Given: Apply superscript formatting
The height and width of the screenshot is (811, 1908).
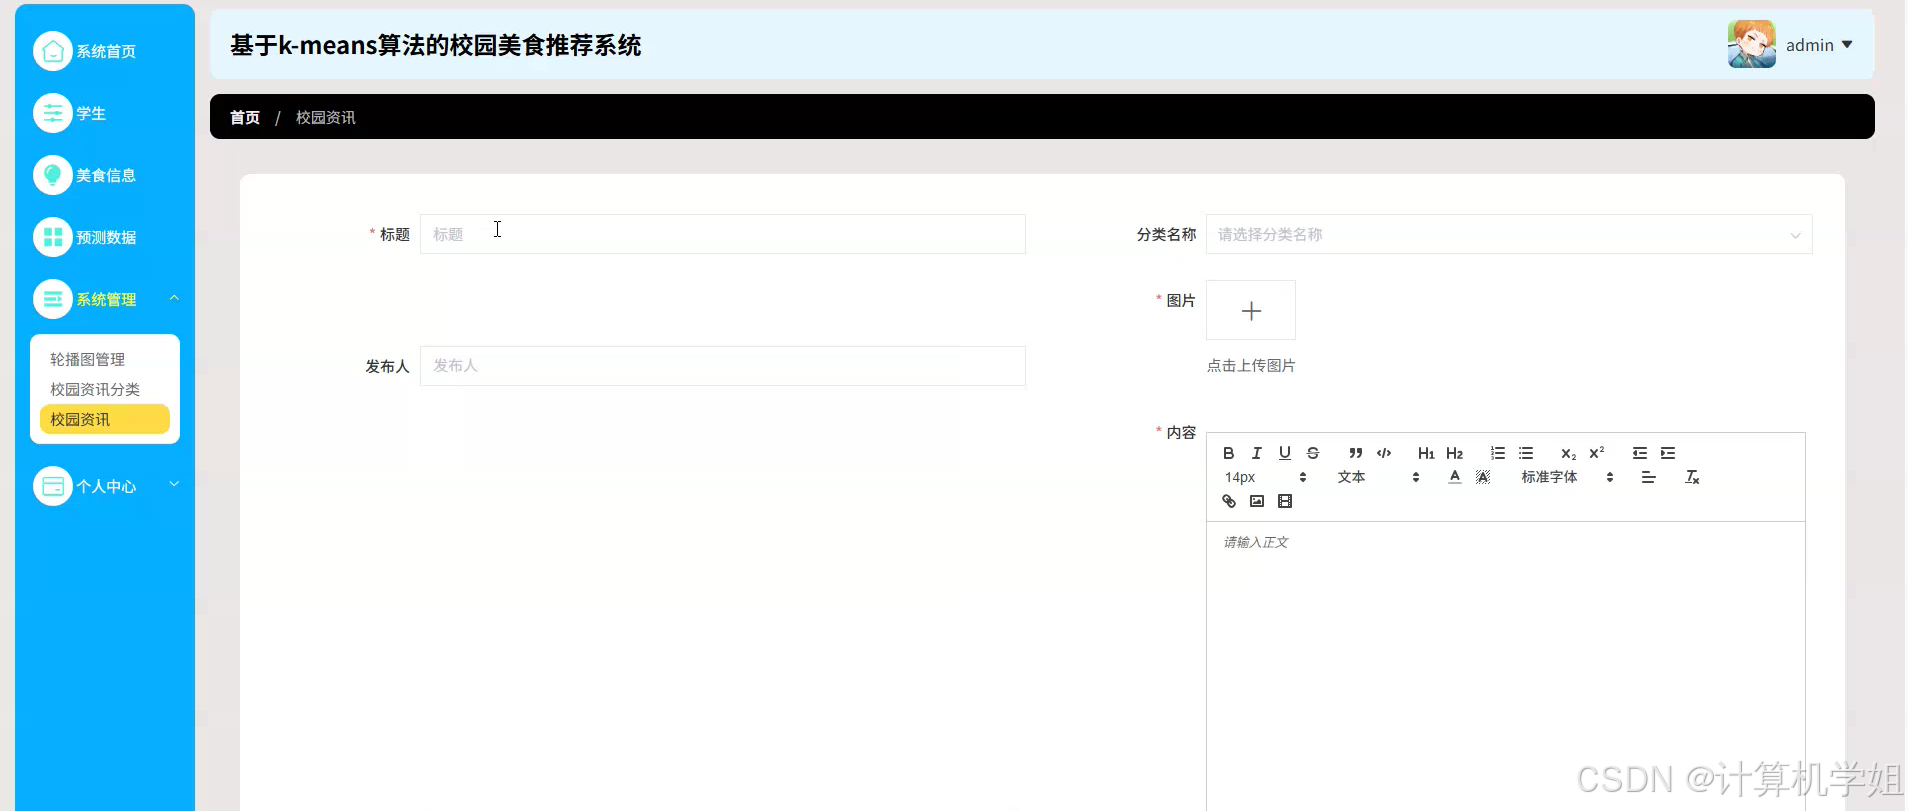Looking at the screenshot, I should [x=1597, y=453].
